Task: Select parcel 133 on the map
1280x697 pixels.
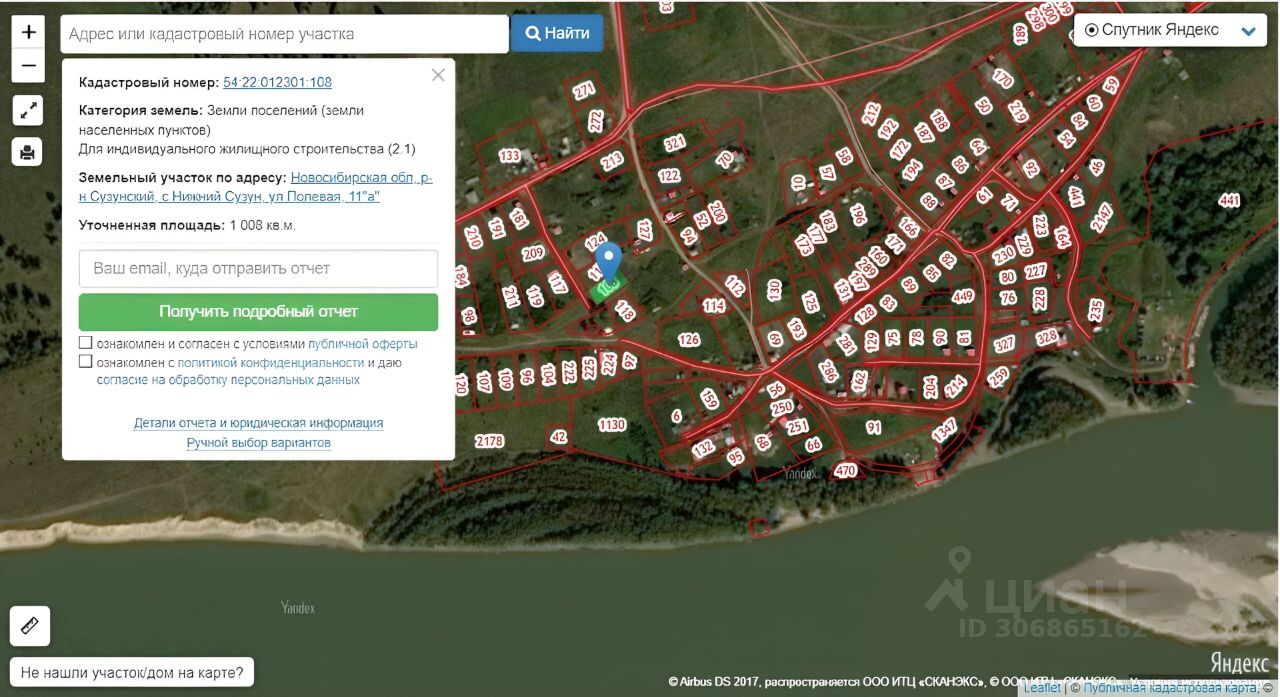Action: (510, 156)
